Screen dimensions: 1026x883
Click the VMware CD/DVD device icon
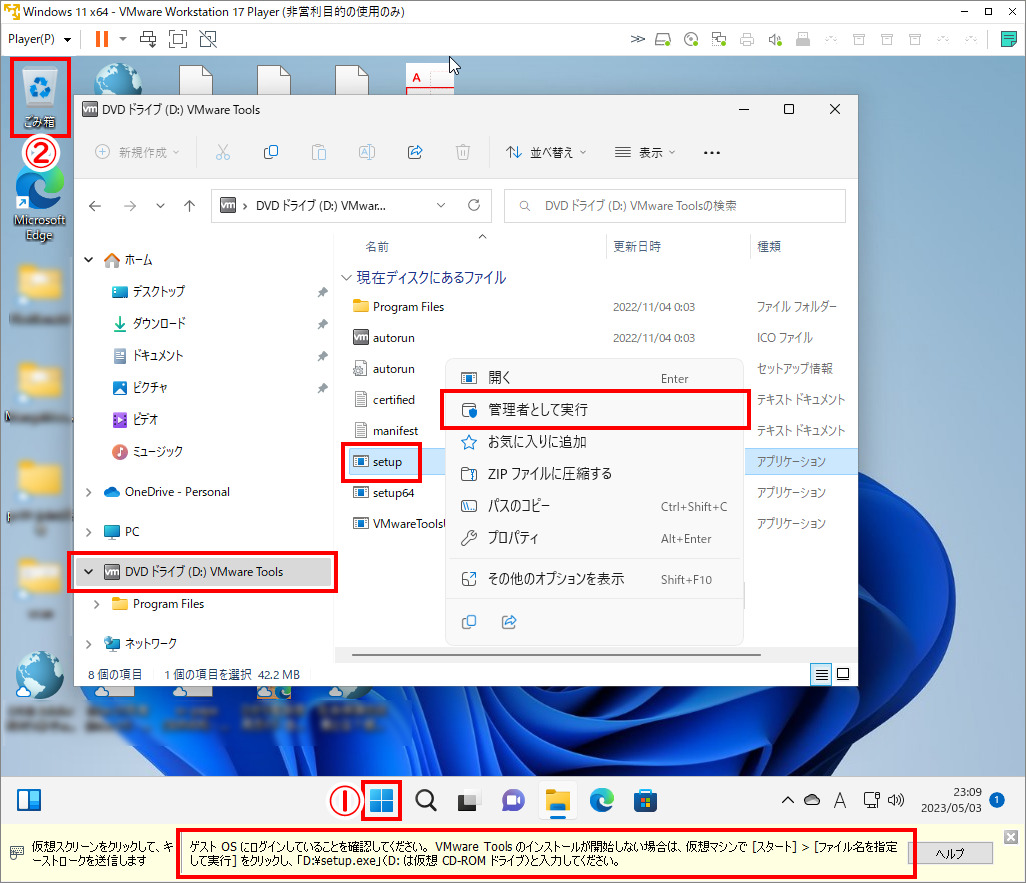pos(691,40)
